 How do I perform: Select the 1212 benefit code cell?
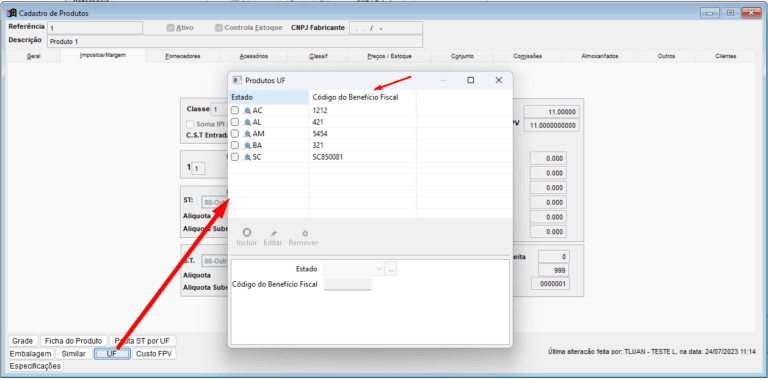click(x=362, y=111)
